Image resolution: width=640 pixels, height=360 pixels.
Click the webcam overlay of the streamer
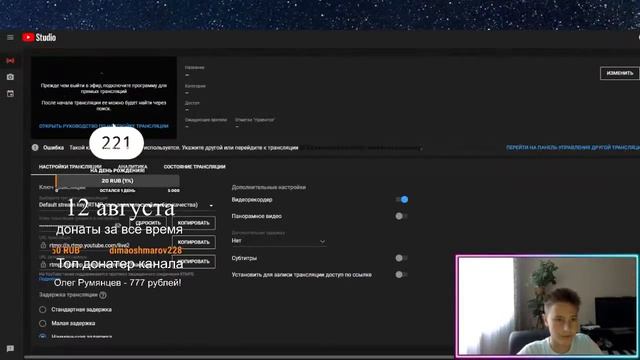[547, 306]
